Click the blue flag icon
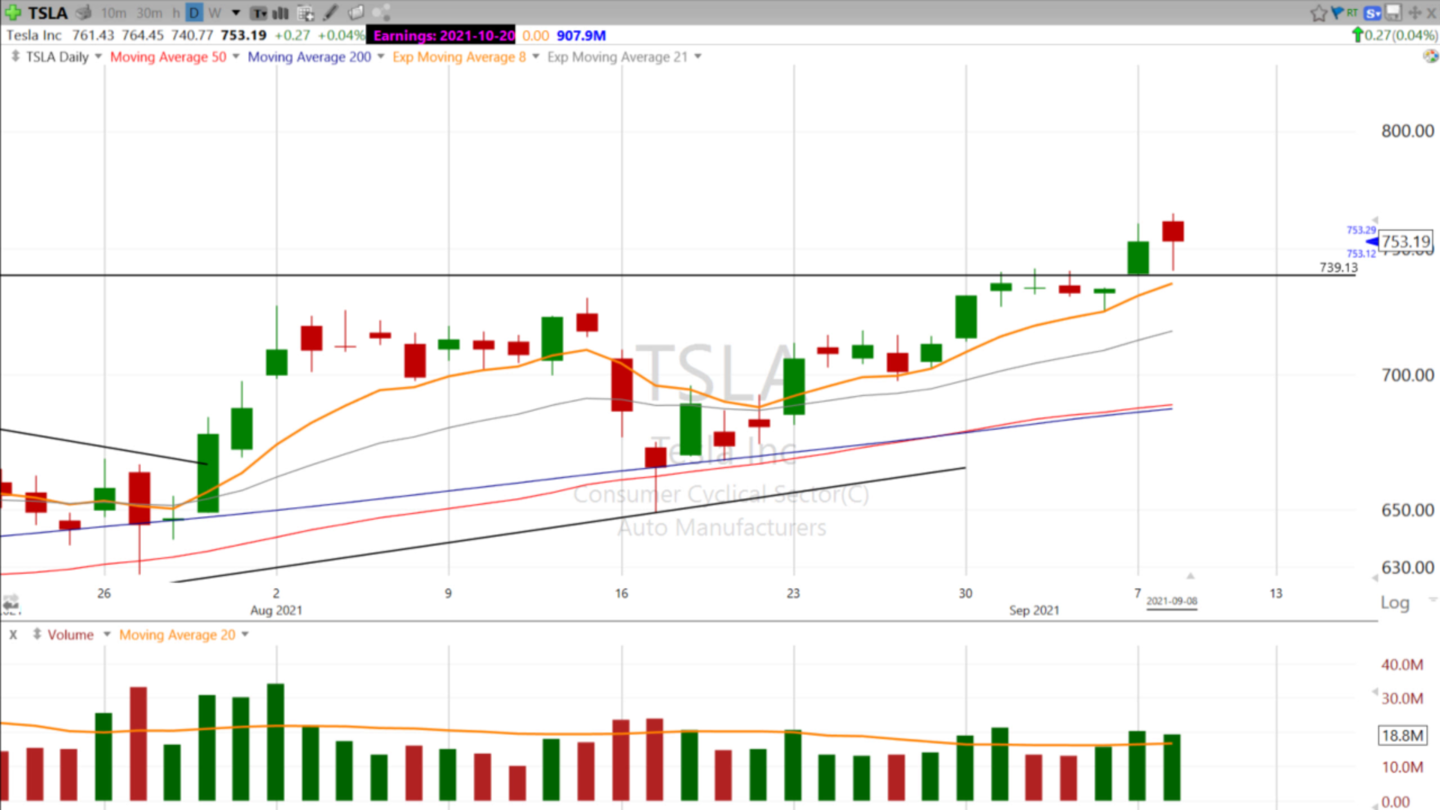Image resolution: width=1440 pixels, height=810 pixels. [x=1336, y=13]
